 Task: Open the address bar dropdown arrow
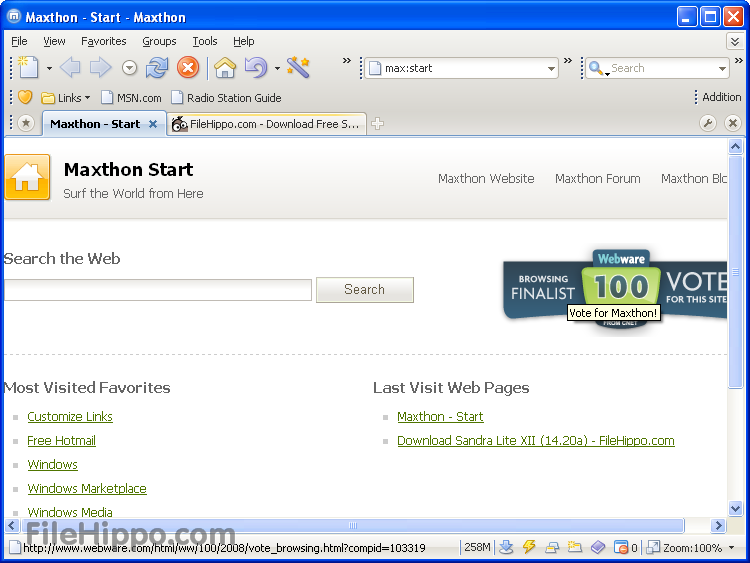551,69
